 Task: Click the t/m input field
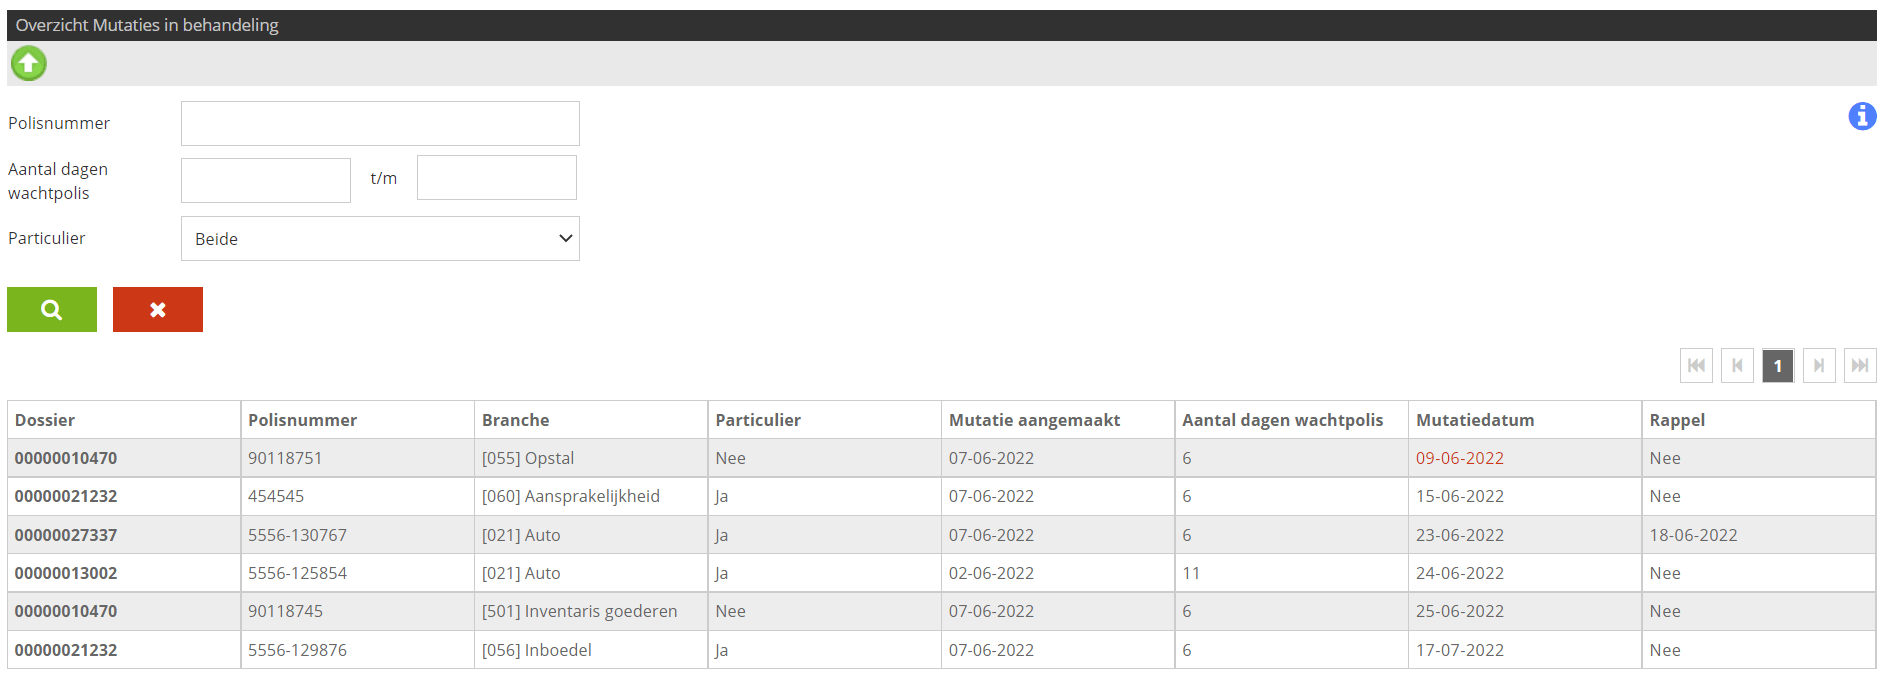(496, 177)
